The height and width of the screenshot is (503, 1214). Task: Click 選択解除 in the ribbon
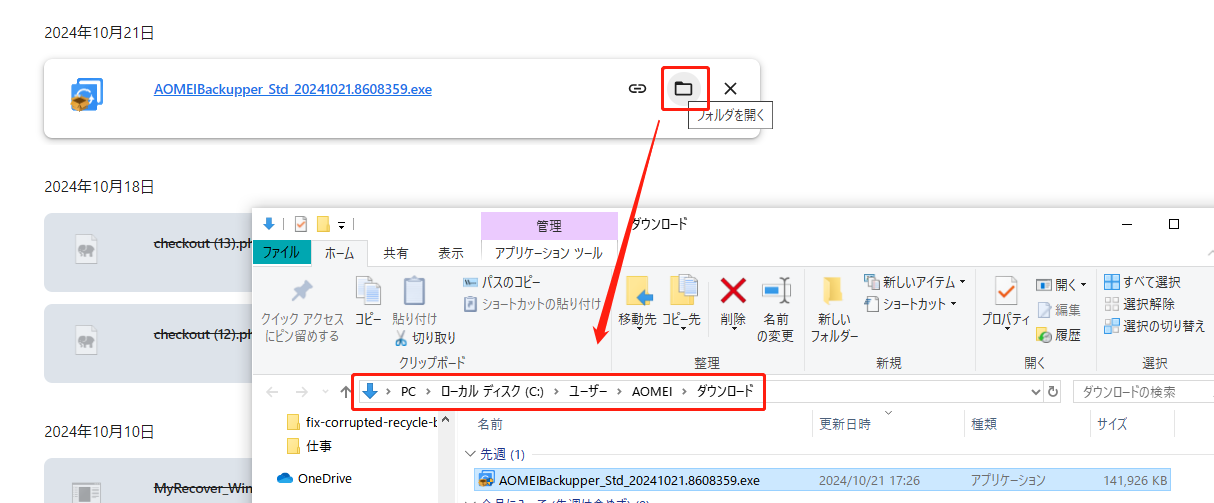pyautogui.click(x=1140, y=304)
